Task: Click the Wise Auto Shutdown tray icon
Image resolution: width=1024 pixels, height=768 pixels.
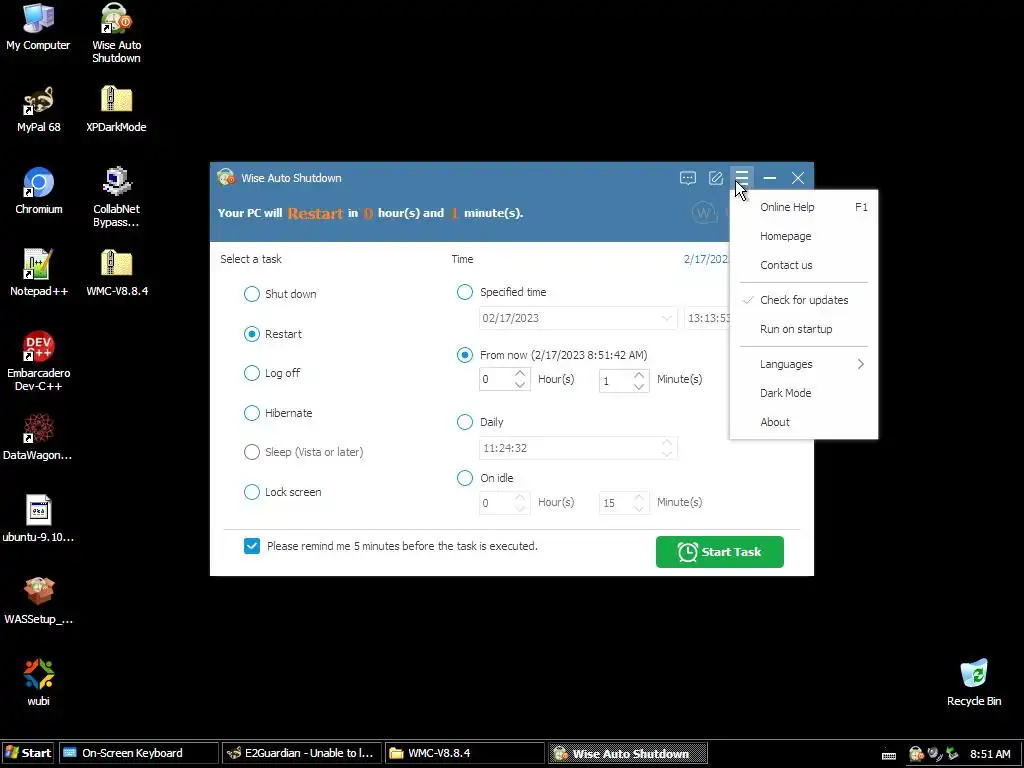Action: click(916, 754)
